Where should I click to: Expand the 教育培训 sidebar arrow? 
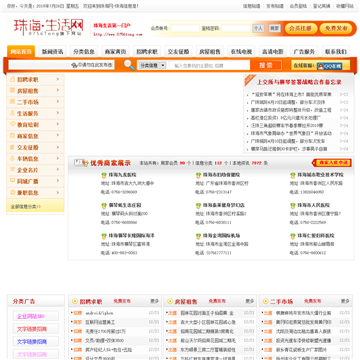[x=58, y=124]
